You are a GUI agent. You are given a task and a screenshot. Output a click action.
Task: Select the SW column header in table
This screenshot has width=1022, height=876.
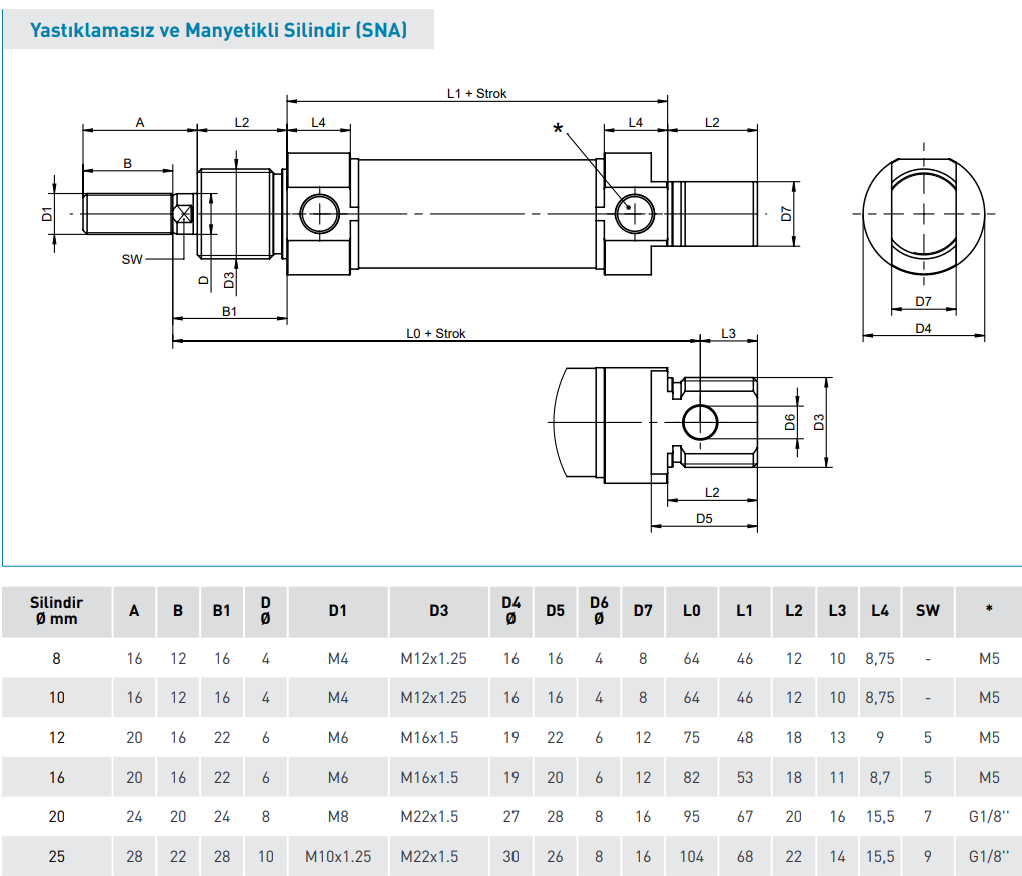[x=927, y=610]
